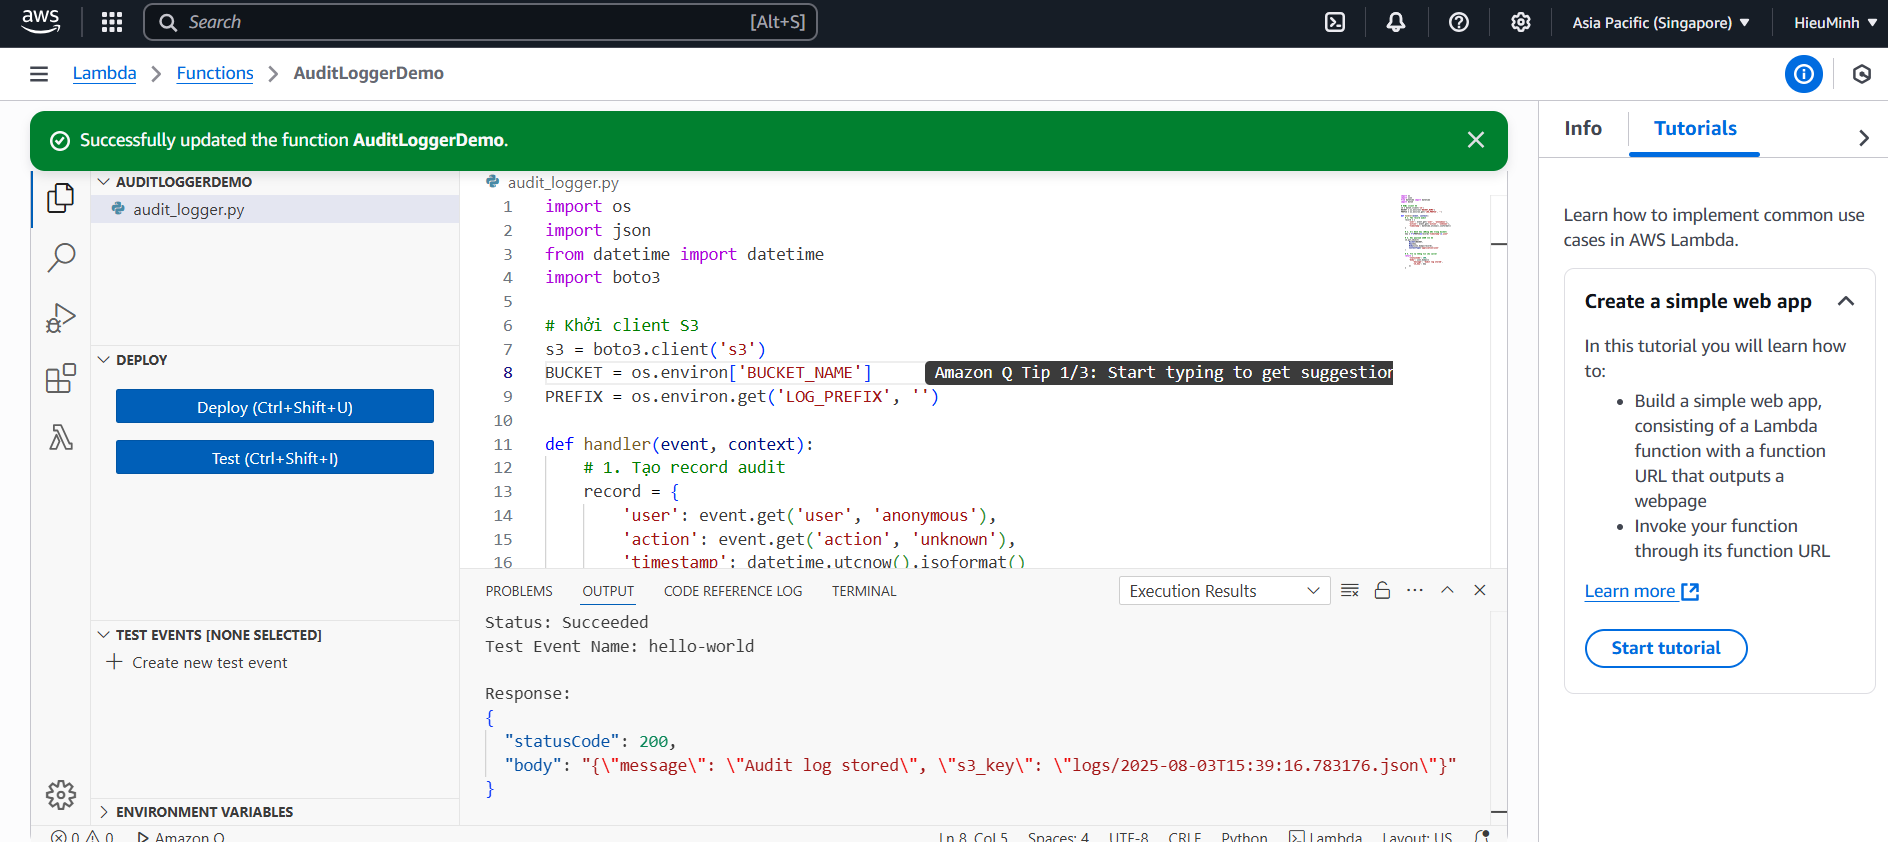Open the Lambda sidebar view

coord(61,437)
